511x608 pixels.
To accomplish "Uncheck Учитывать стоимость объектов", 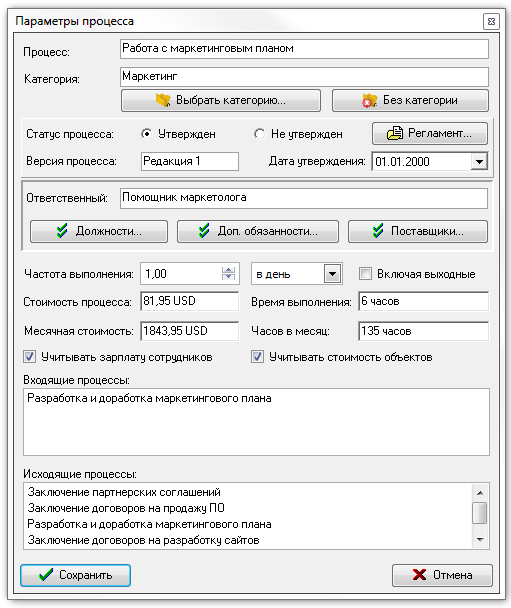I will [257, 357].
